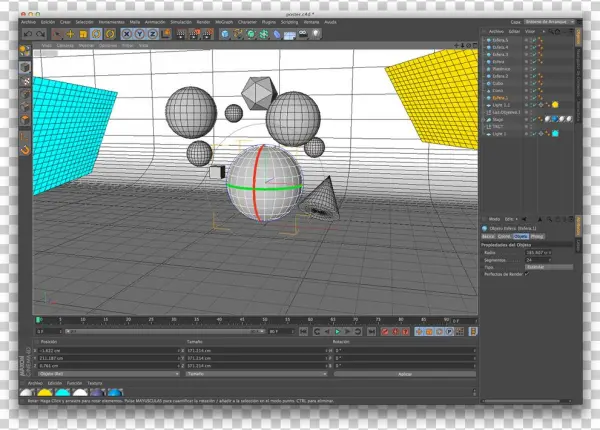Click the Cube primitive icon
This screenshot has height=430, width=600.
(223, 34)
